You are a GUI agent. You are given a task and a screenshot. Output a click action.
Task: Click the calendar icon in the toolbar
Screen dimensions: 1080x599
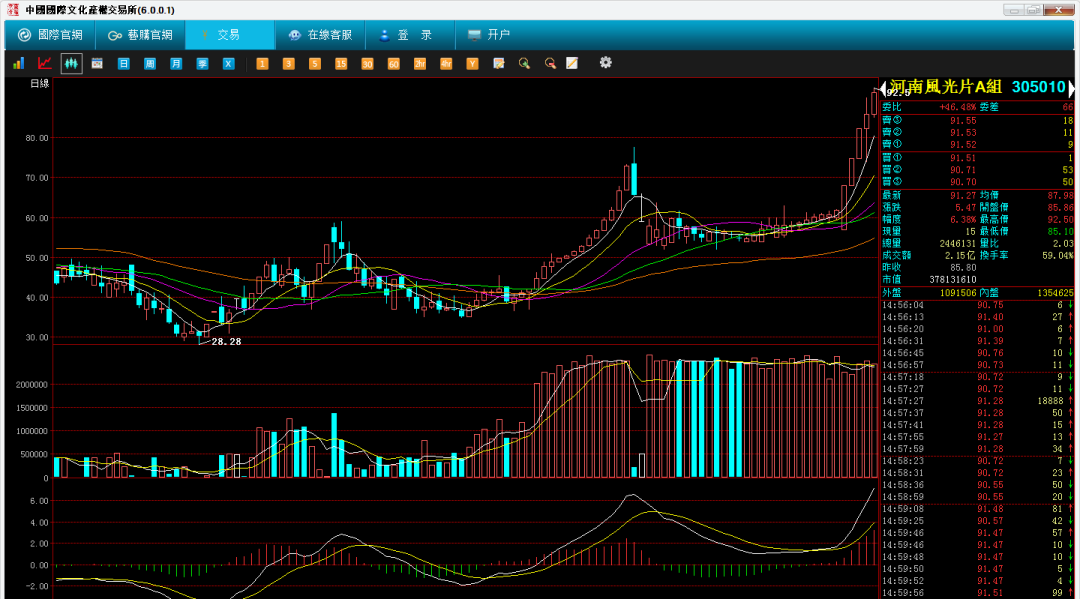(x=97, y=63)
